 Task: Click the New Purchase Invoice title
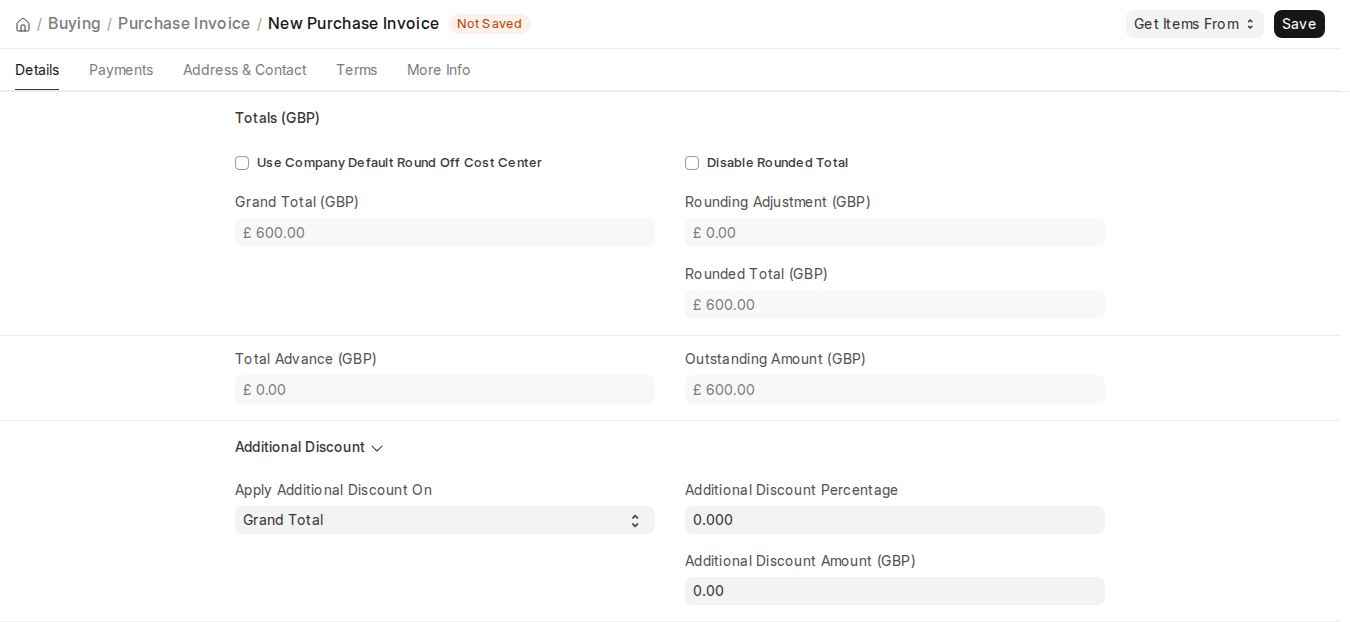coord(353,23)
